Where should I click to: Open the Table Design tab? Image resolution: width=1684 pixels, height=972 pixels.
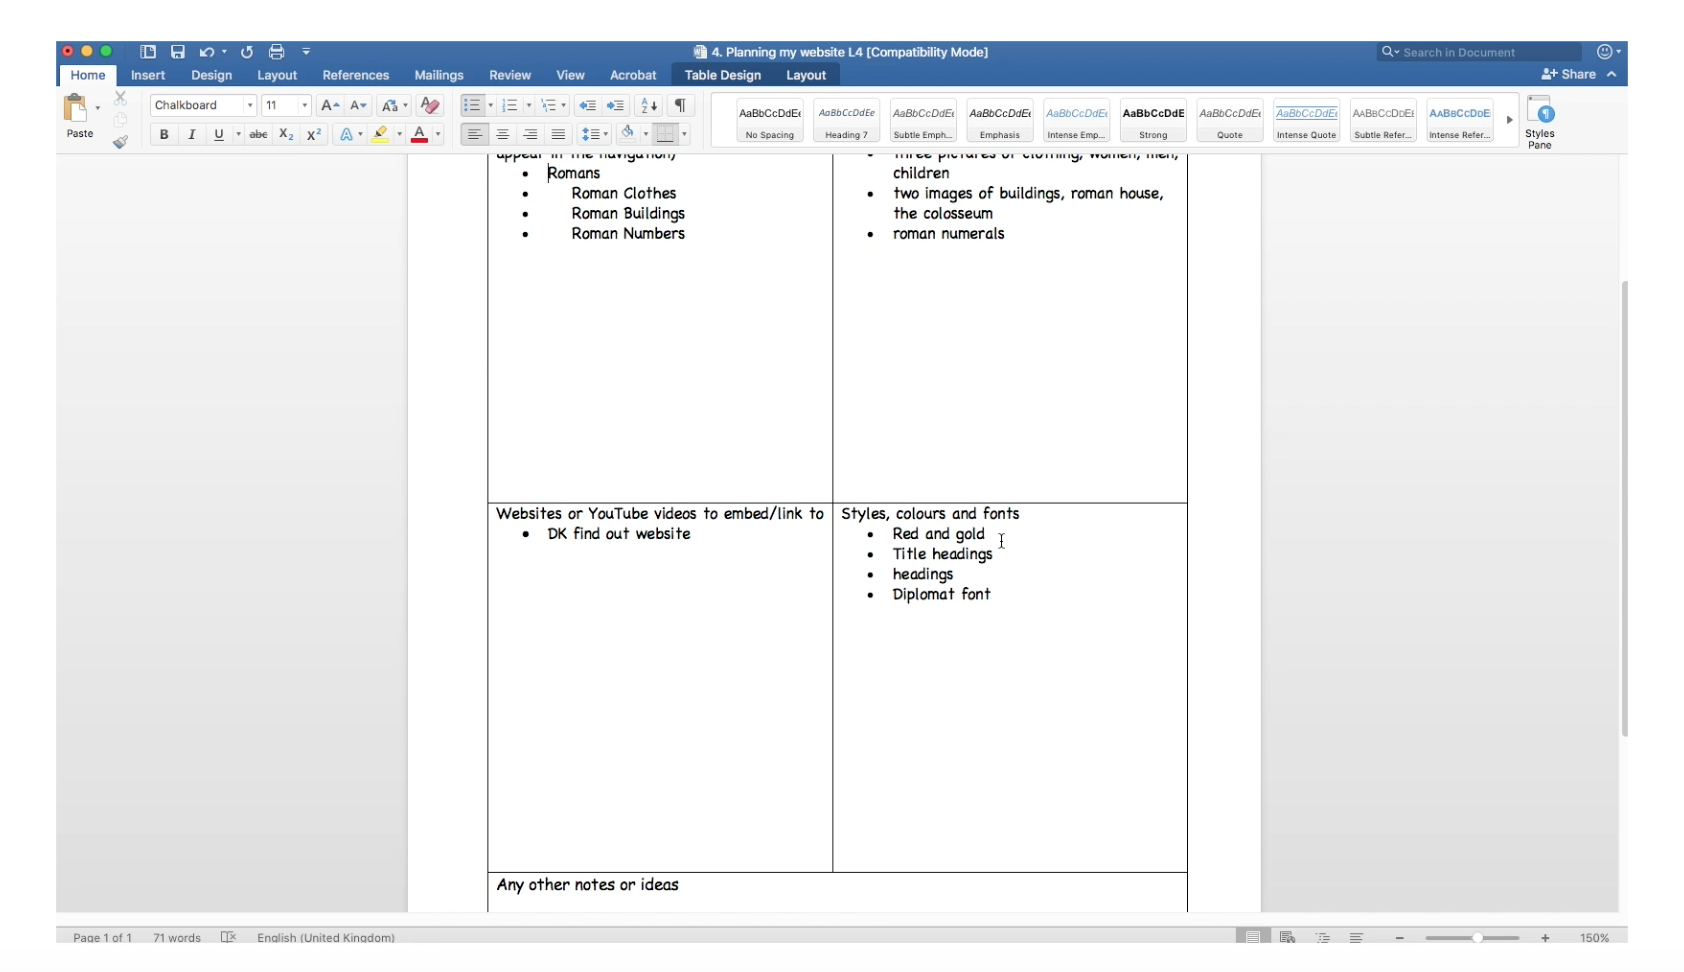pos(723,75)
